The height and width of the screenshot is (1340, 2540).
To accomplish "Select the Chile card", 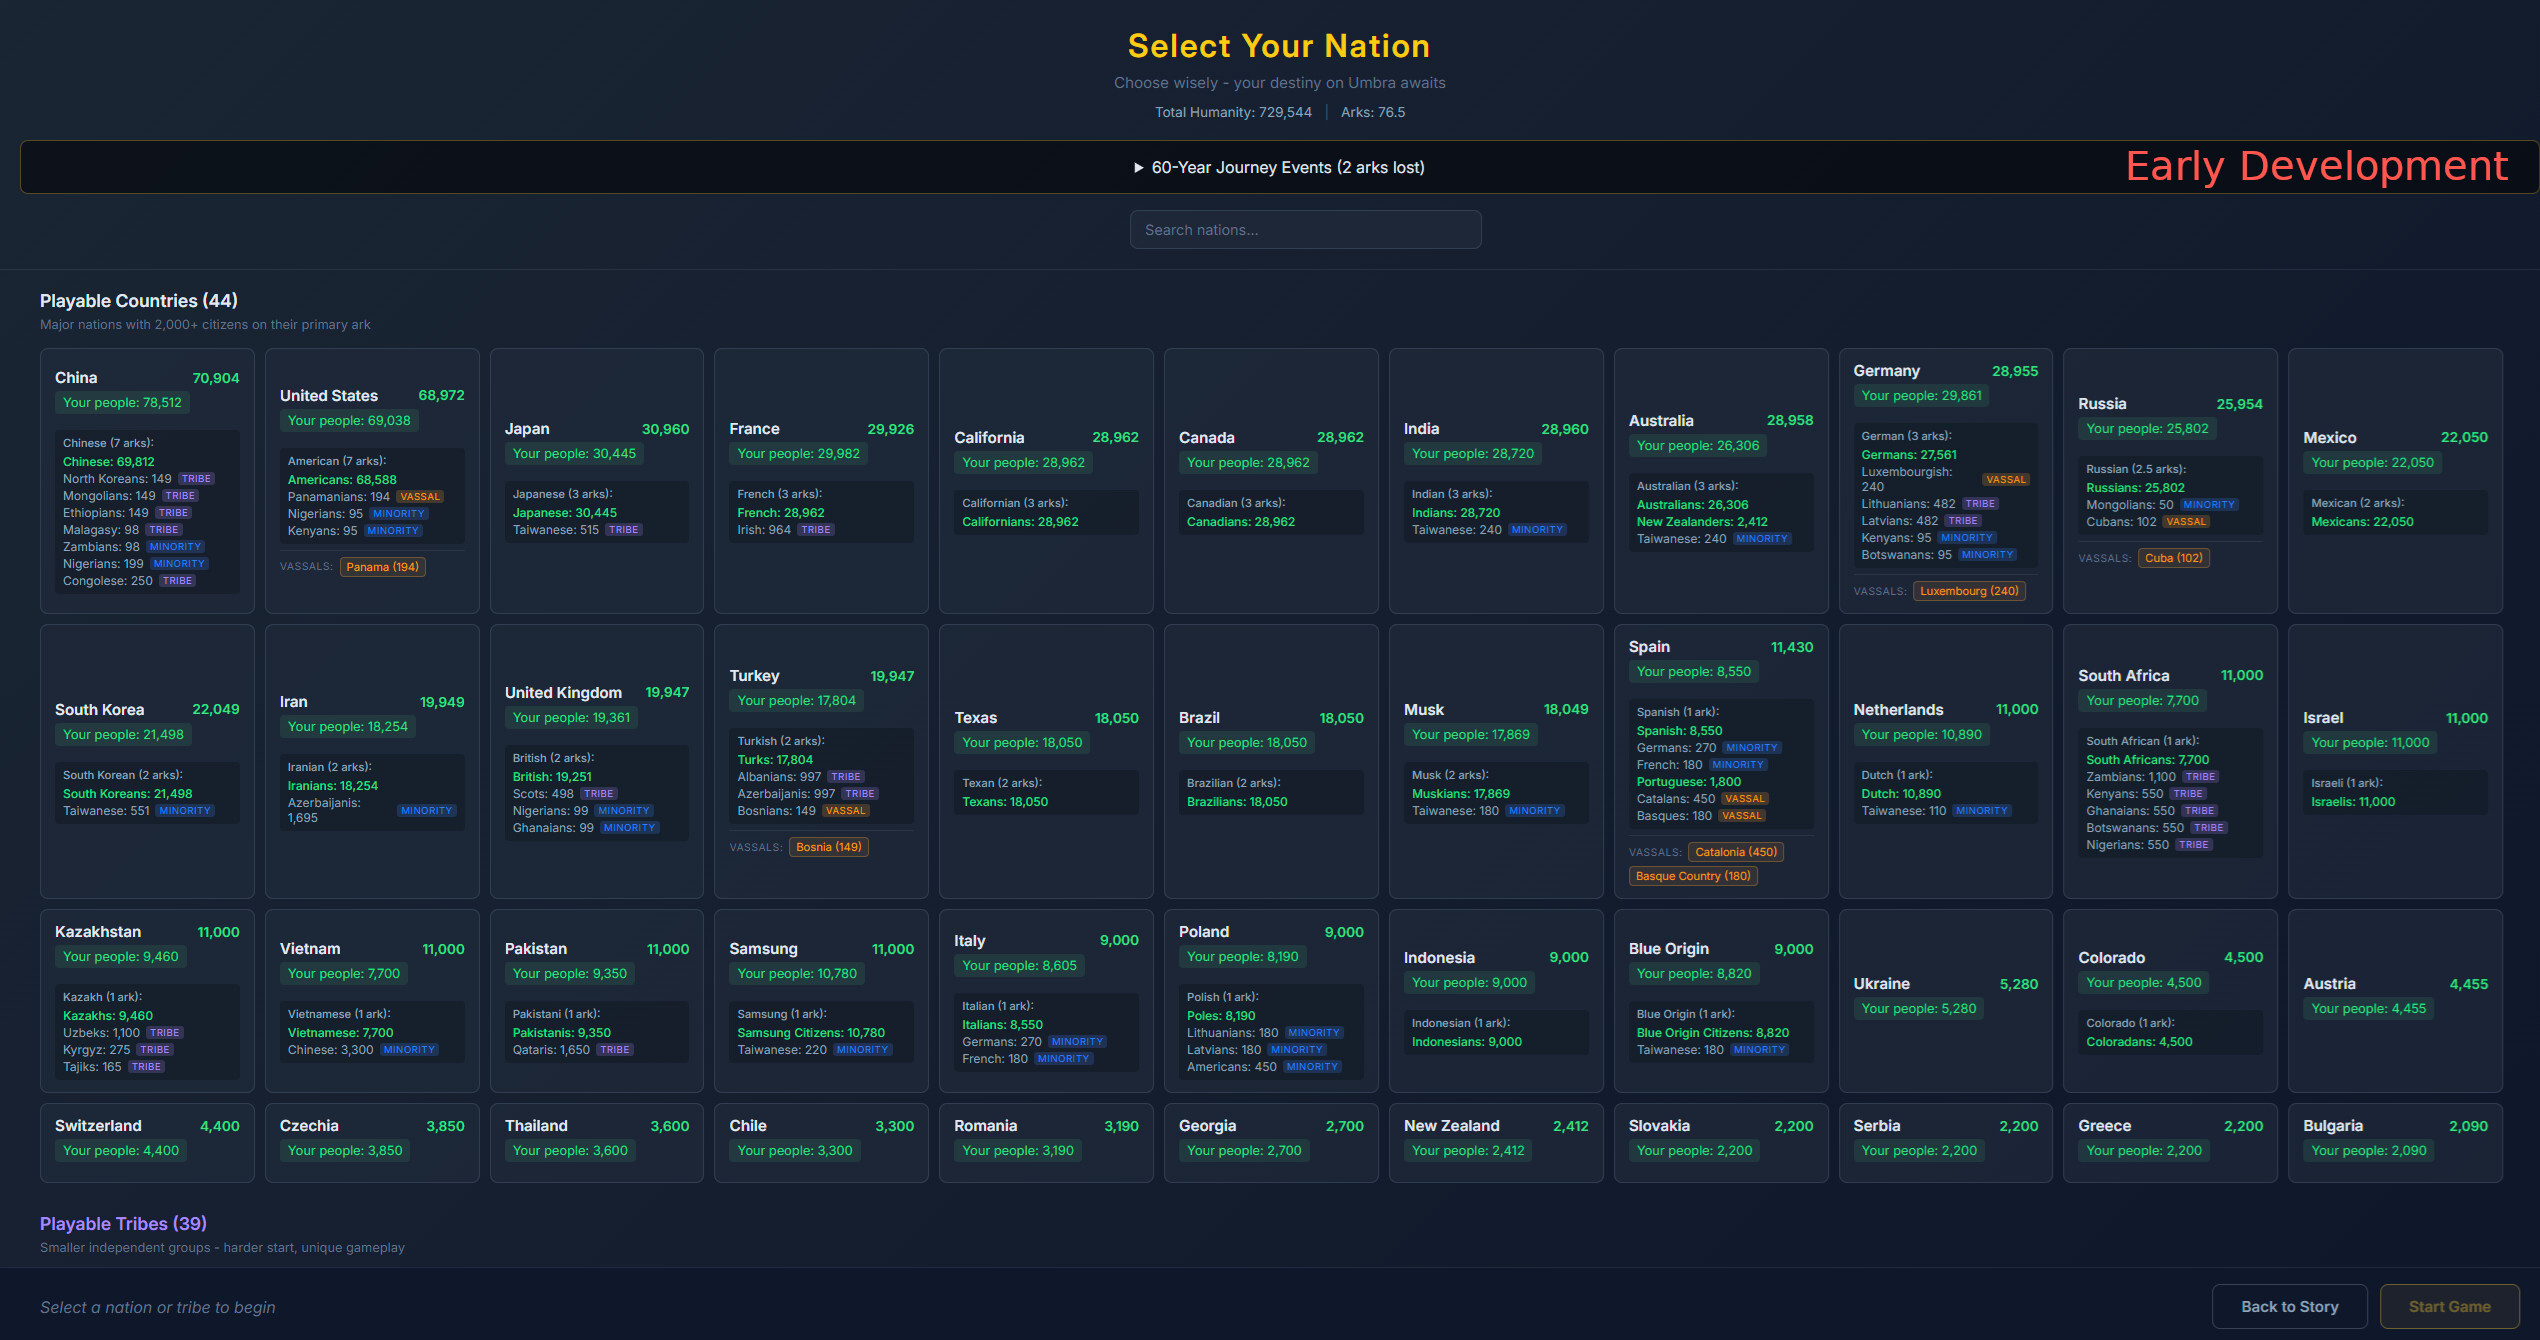I will click(821, 1142).
